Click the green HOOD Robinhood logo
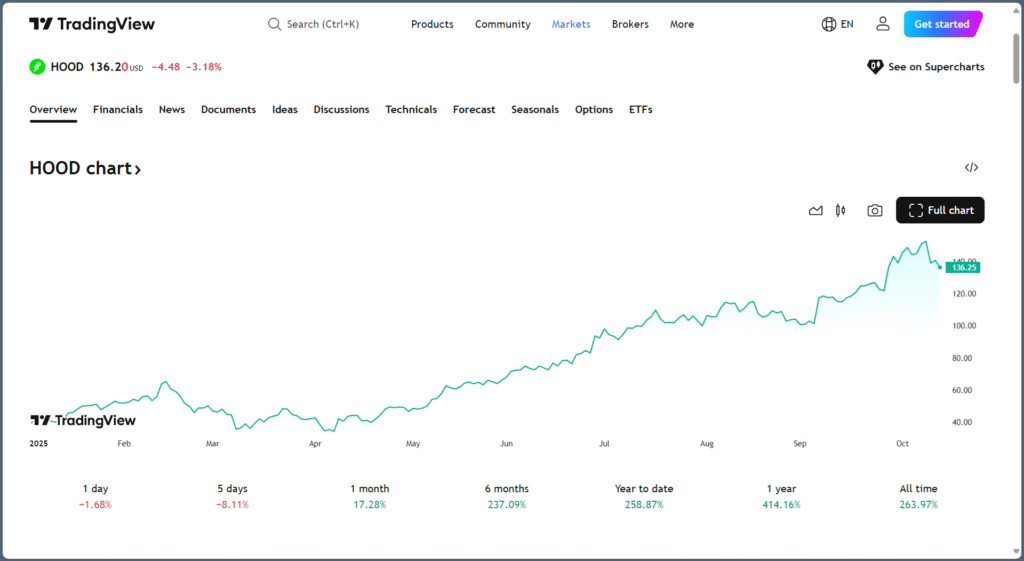Image resolution: width=1024 pixels, height=561 pixels. point(37,67)
